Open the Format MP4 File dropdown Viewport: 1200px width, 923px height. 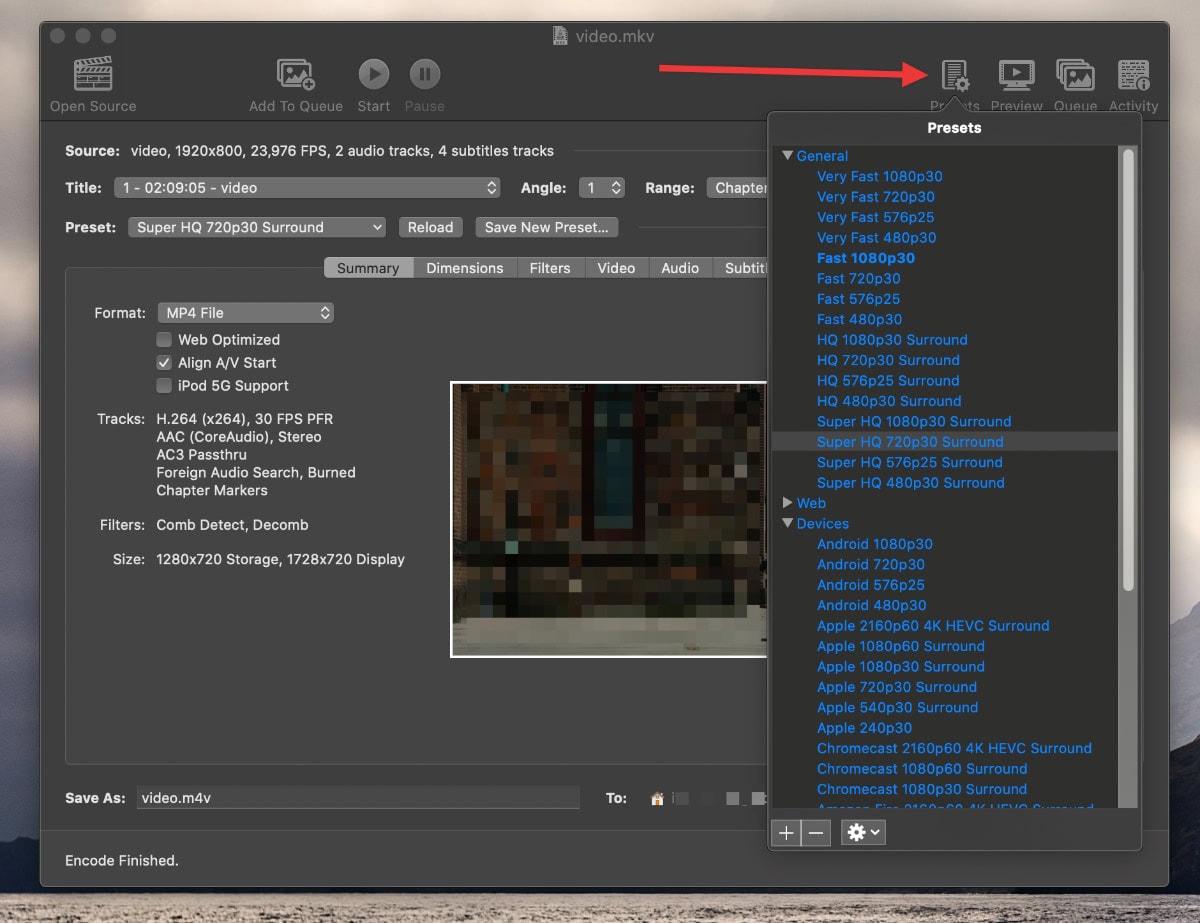[246, 313]
